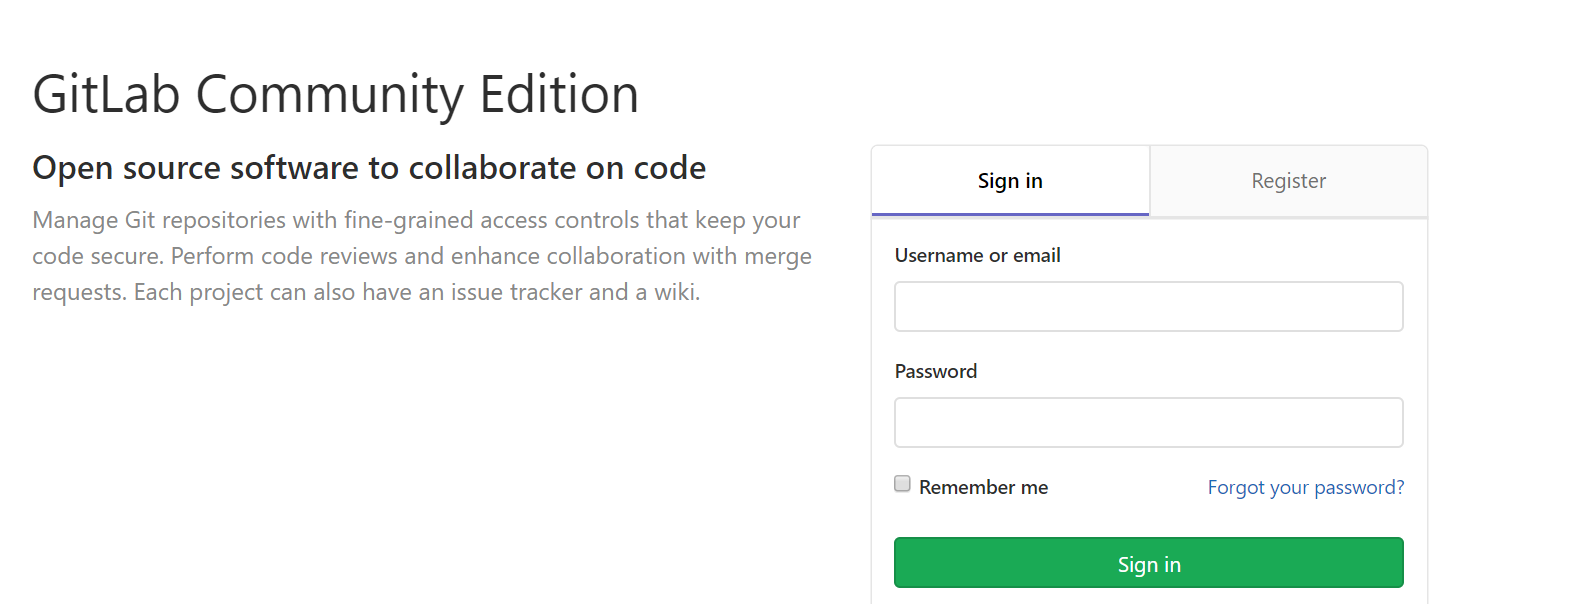The width and height of the screenshot is (1578, 604).
Task: Open the Forgot your password link
Action: pos(1305,487)
